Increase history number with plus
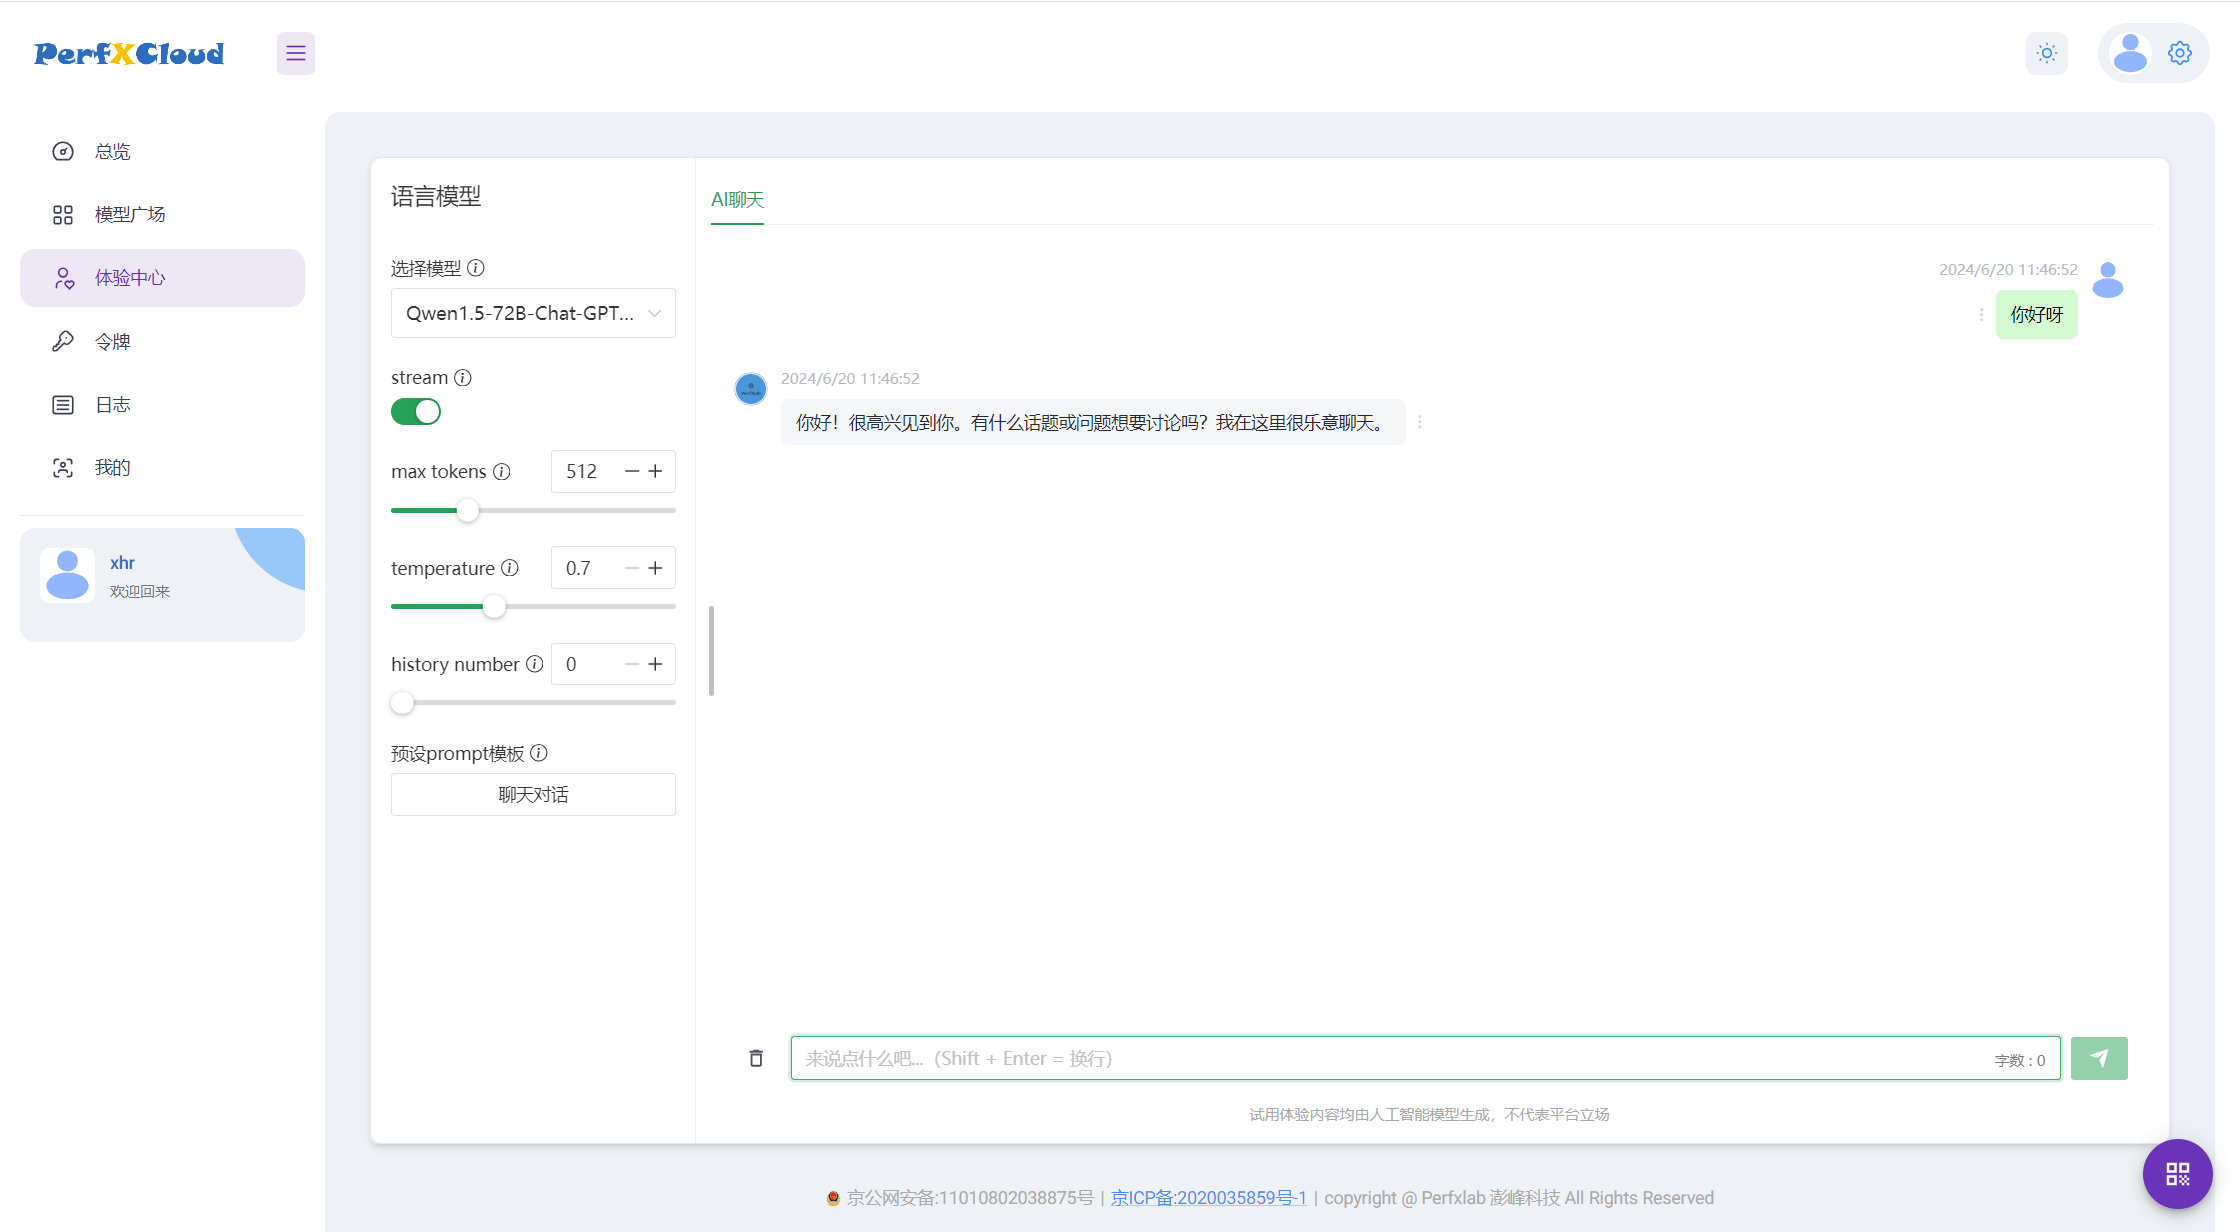This screenshot has height=1232, width=2240. click(655, 664)
